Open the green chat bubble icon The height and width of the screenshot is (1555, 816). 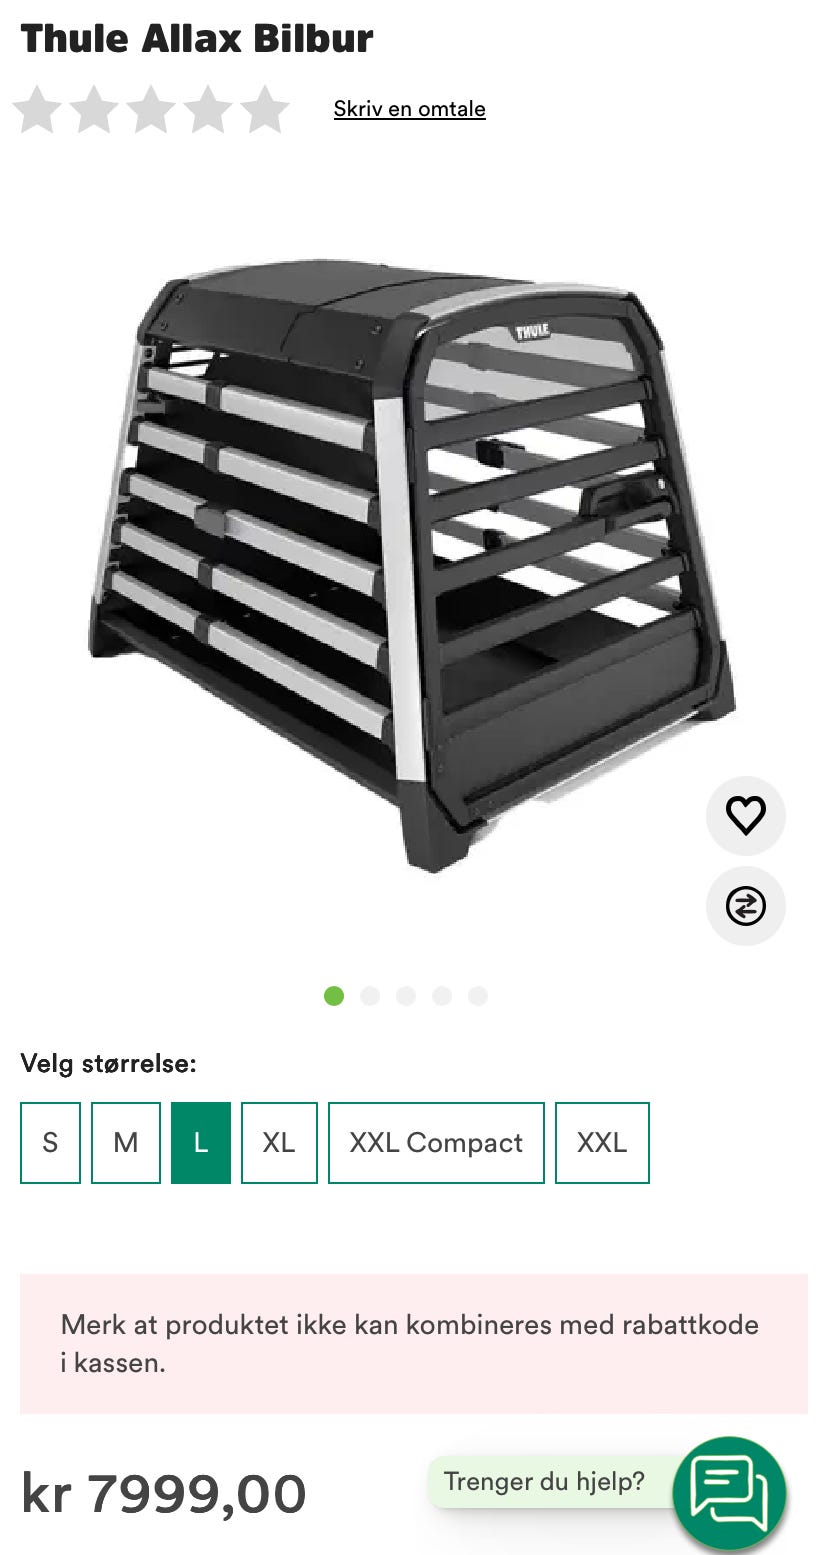click(x=729, y=1493)
